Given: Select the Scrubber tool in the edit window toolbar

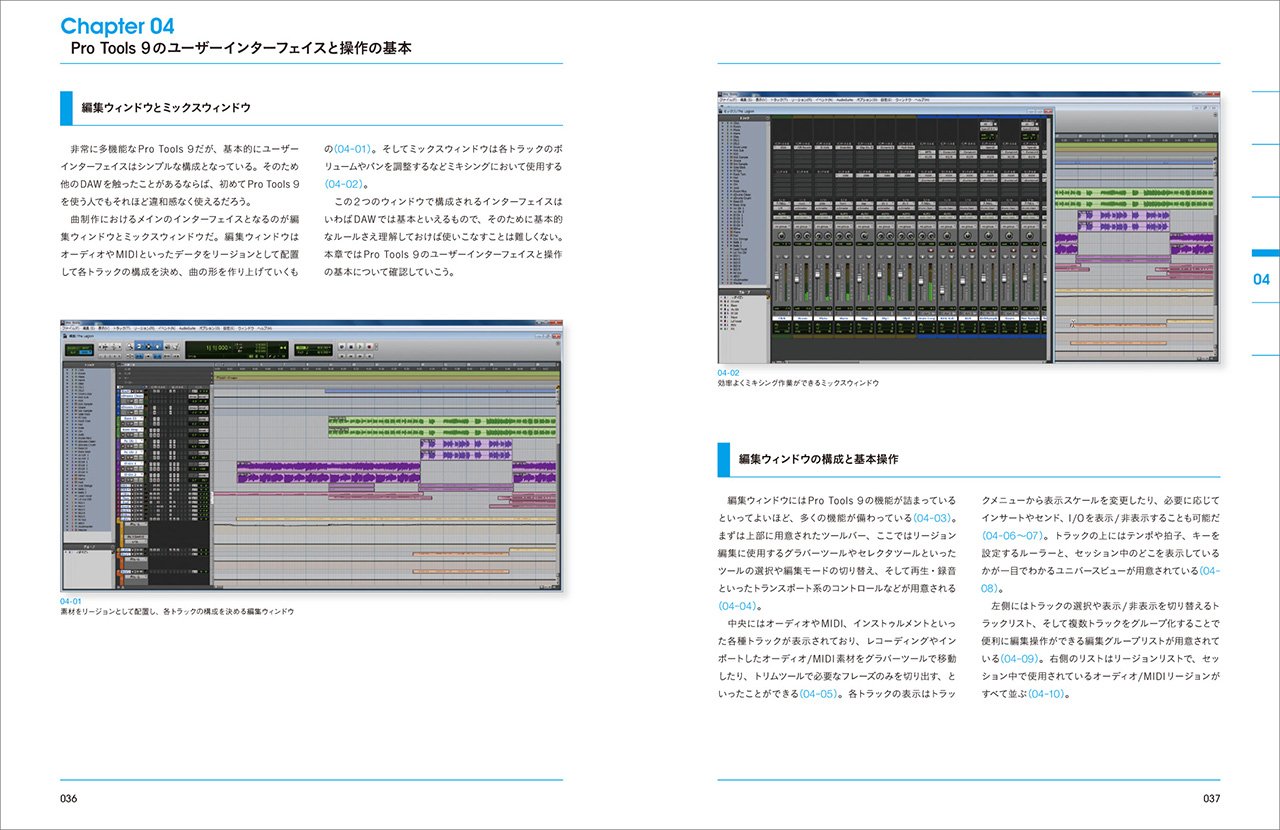Looking at the screenshot, I should (167, 347).
